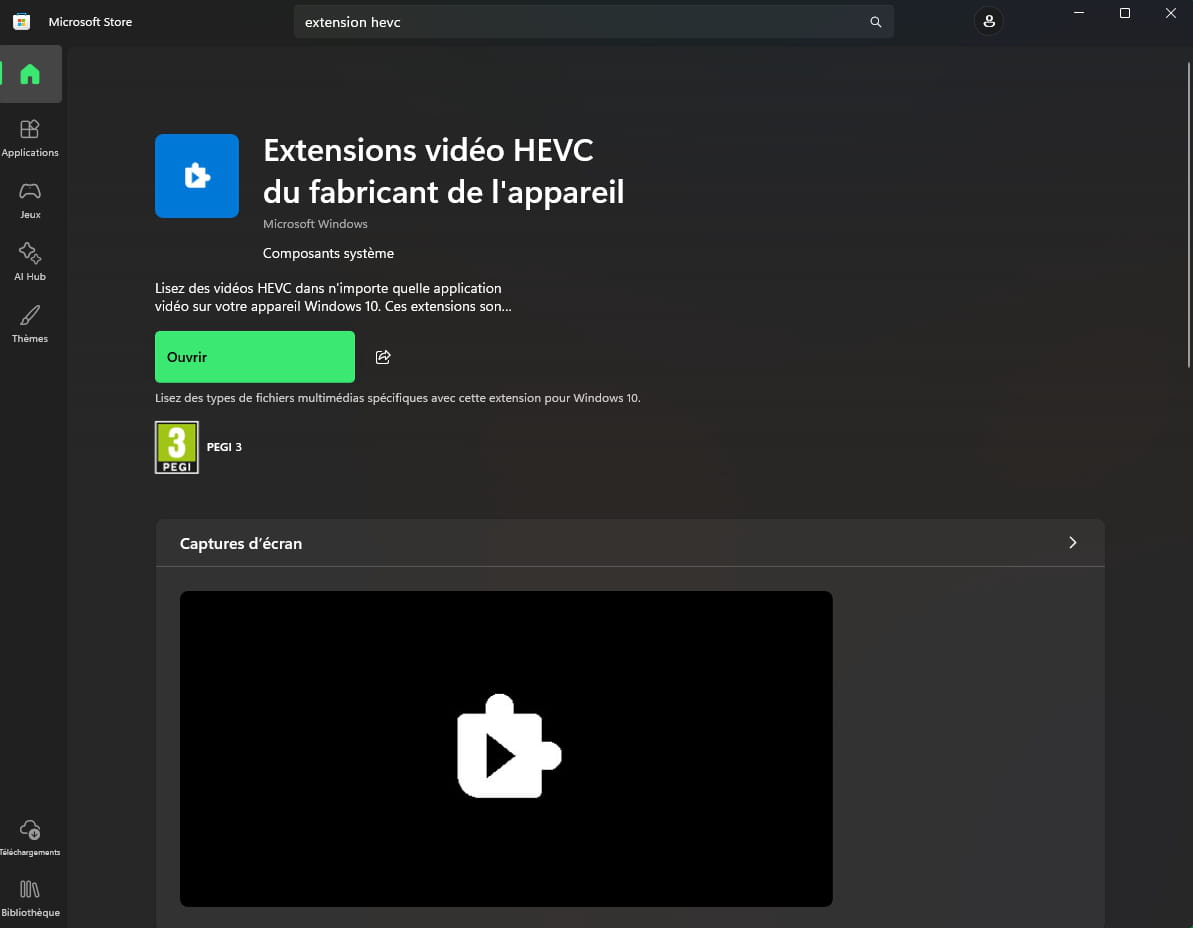Click the vertical scrollbar on the right

click(1188, 215)
